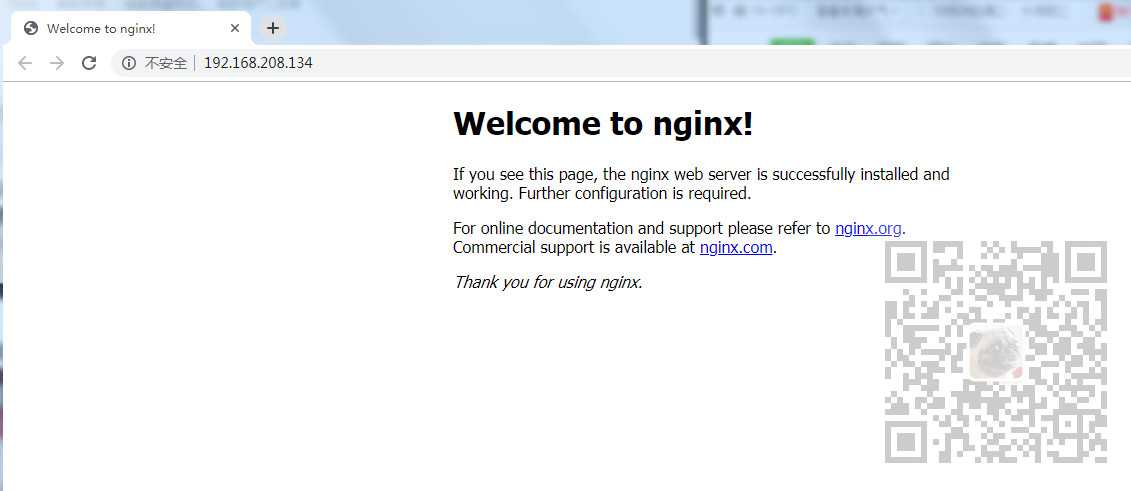Click the "不安全" security label
1131x491 pixels.
click(166, 63)
